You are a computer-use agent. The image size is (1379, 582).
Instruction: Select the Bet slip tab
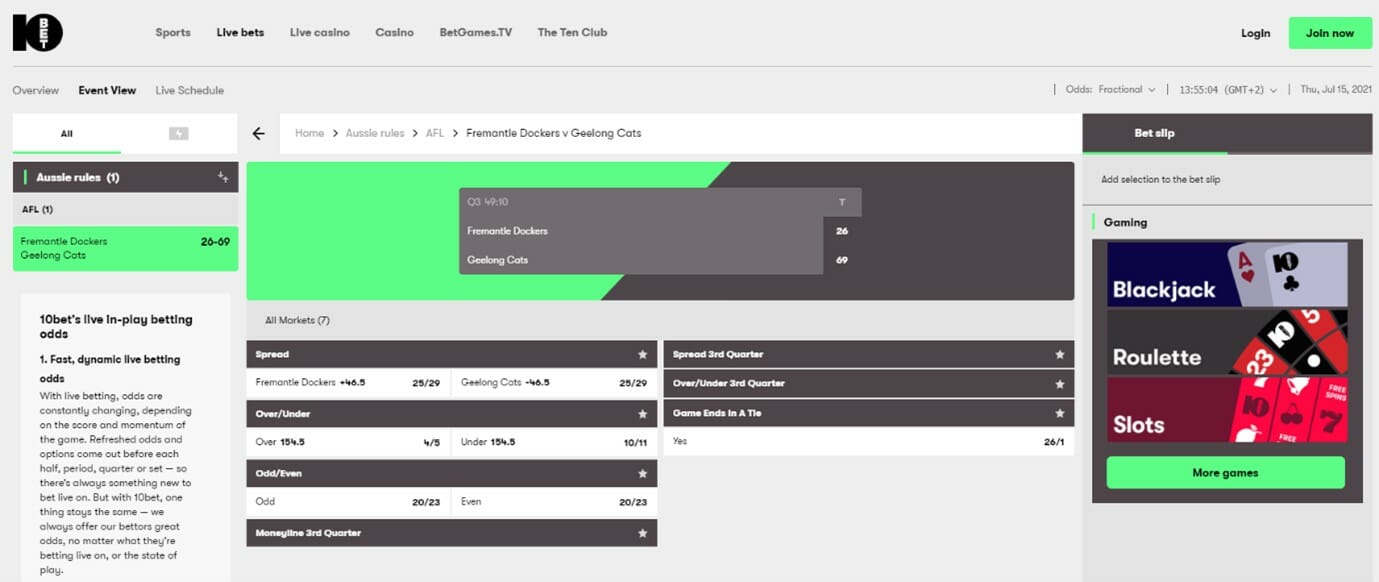pos(1155,133)
